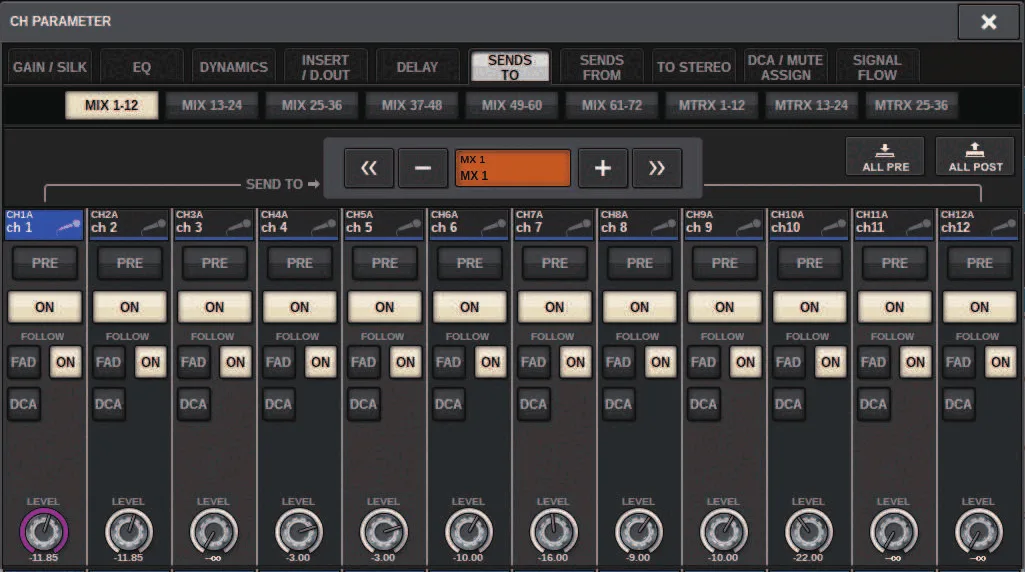
Task: Turn off send ON for ch 2
Action: click(129, 307)
